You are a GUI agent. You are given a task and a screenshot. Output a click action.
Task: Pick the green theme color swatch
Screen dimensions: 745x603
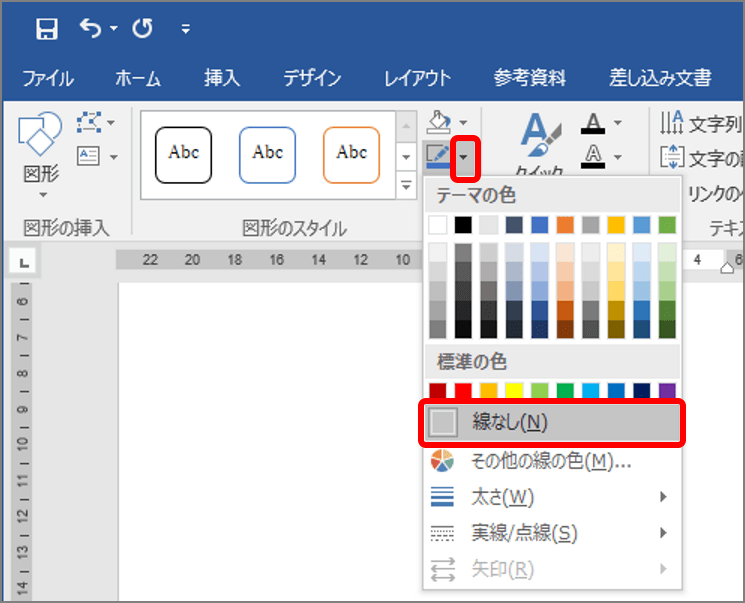667,225
